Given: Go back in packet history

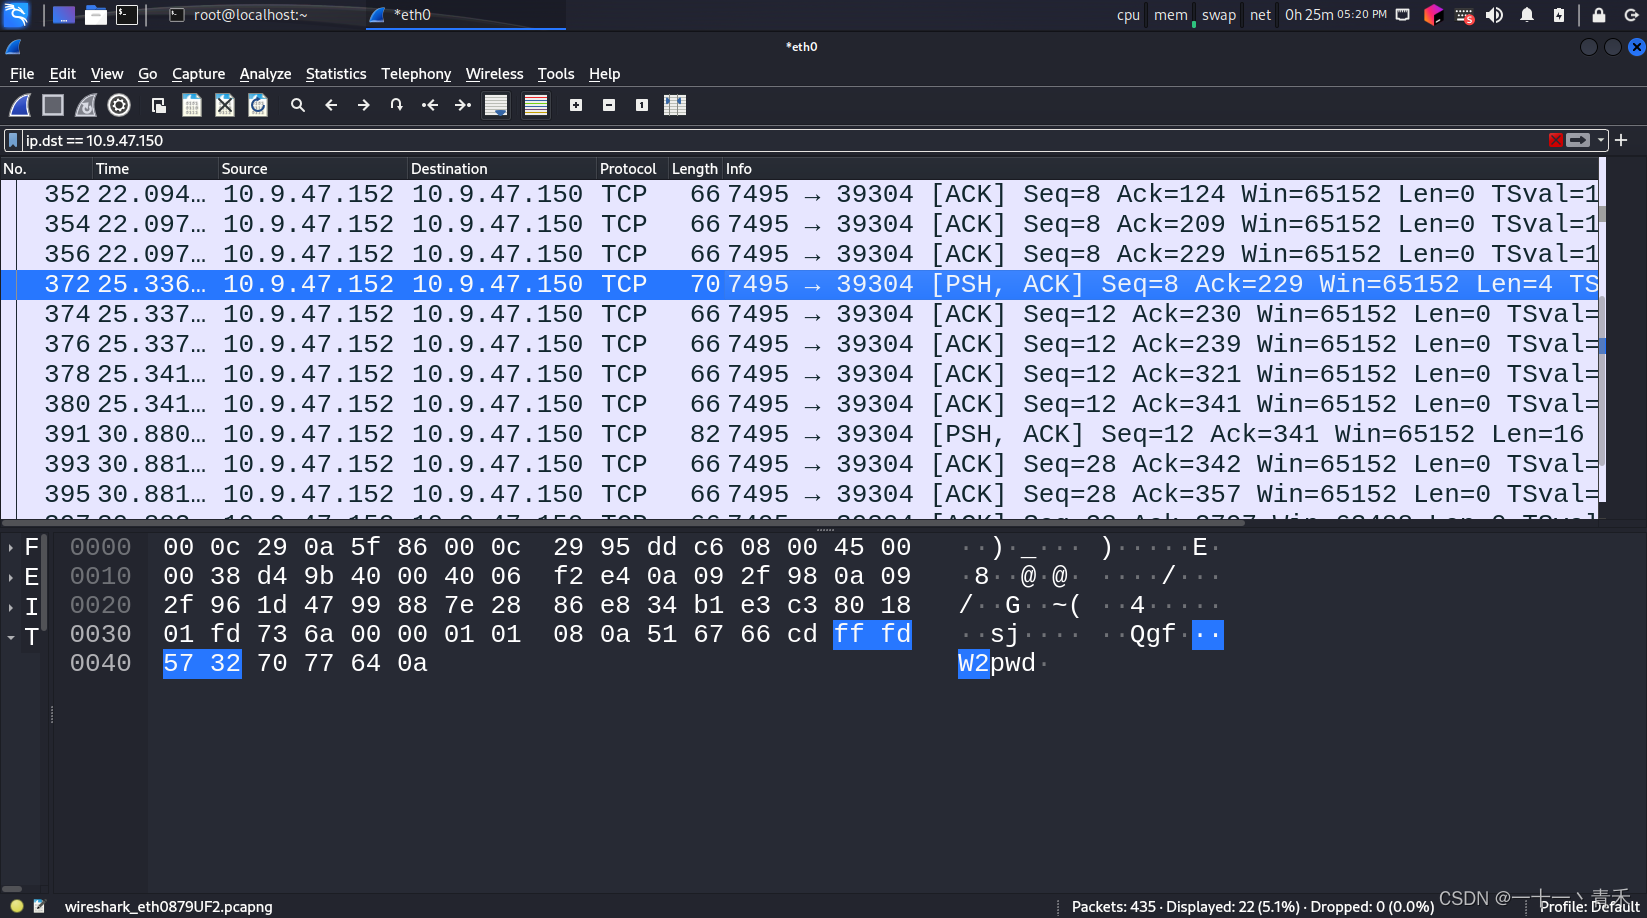Looking at the screenshot, I should click(x=331, y=105).
